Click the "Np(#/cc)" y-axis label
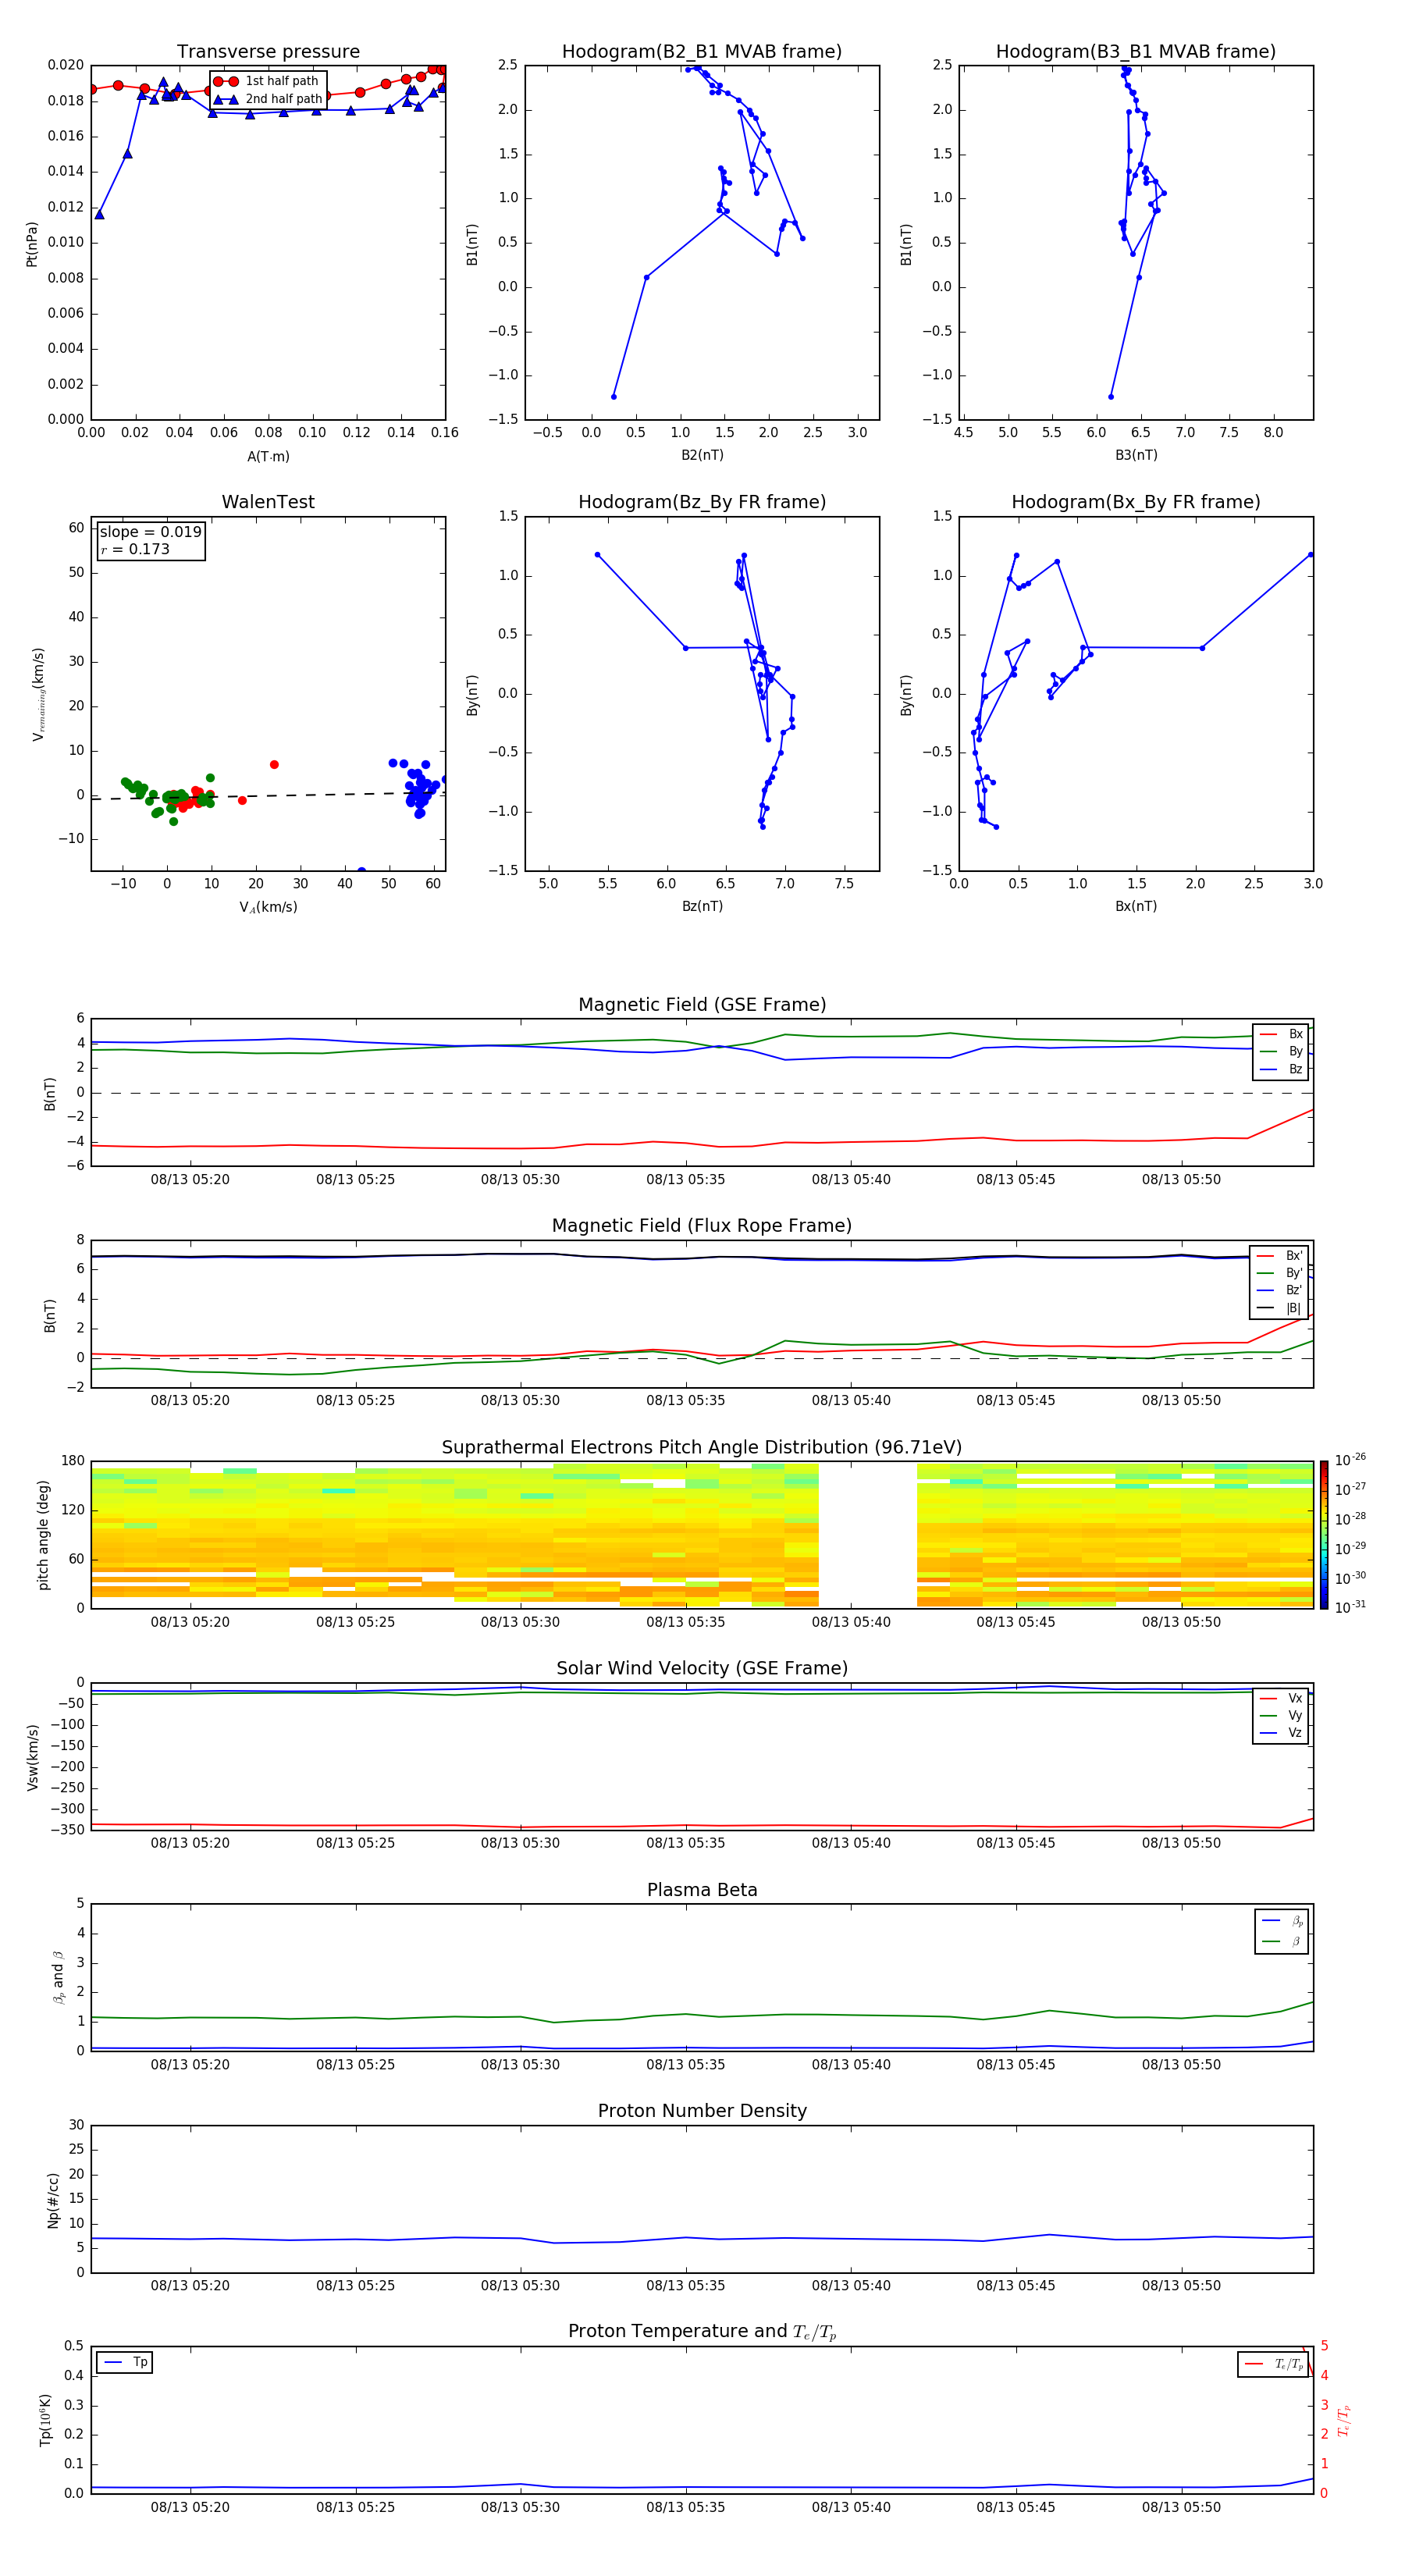This screenshot has height=2576, width=1405. (x=53, y=2200)
